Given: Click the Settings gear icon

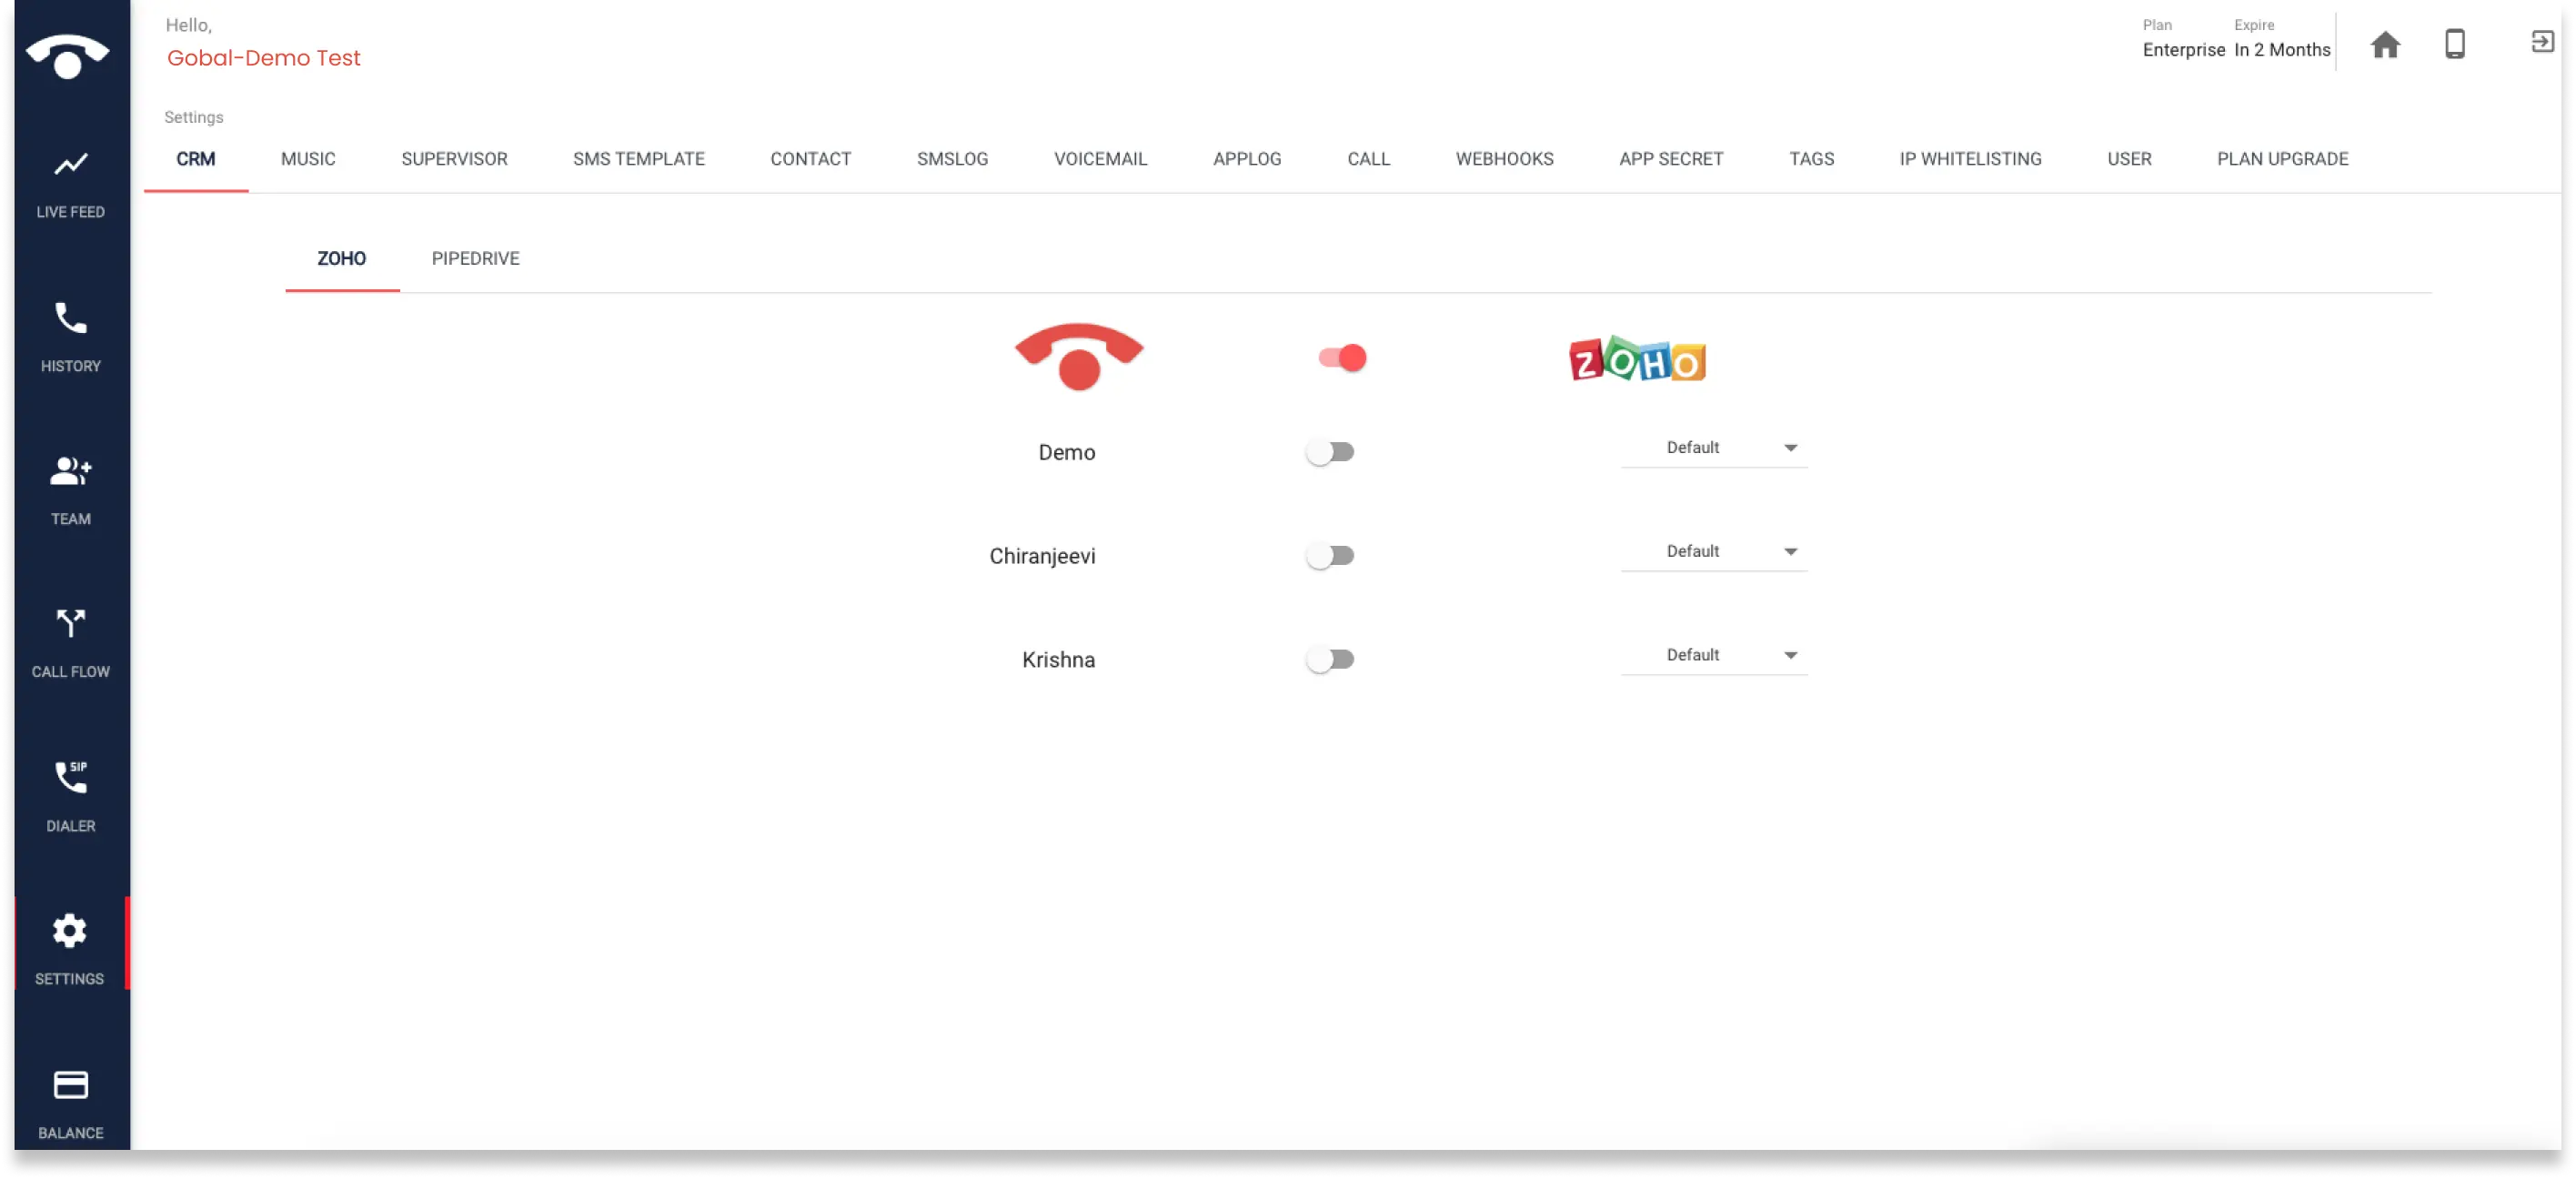Looking at the screenshot, I should pyautogui.click(x=69, y=931).
